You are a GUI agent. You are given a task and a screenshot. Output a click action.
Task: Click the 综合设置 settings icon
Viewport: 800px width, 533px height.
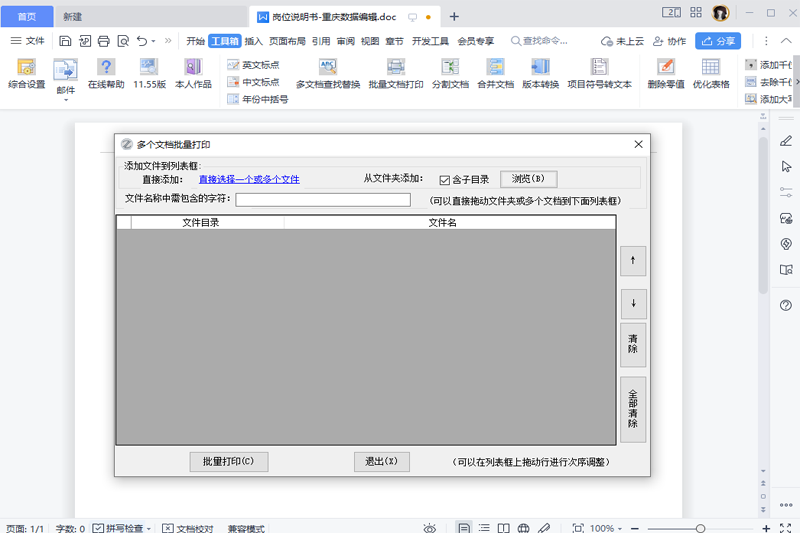(26, 68)
